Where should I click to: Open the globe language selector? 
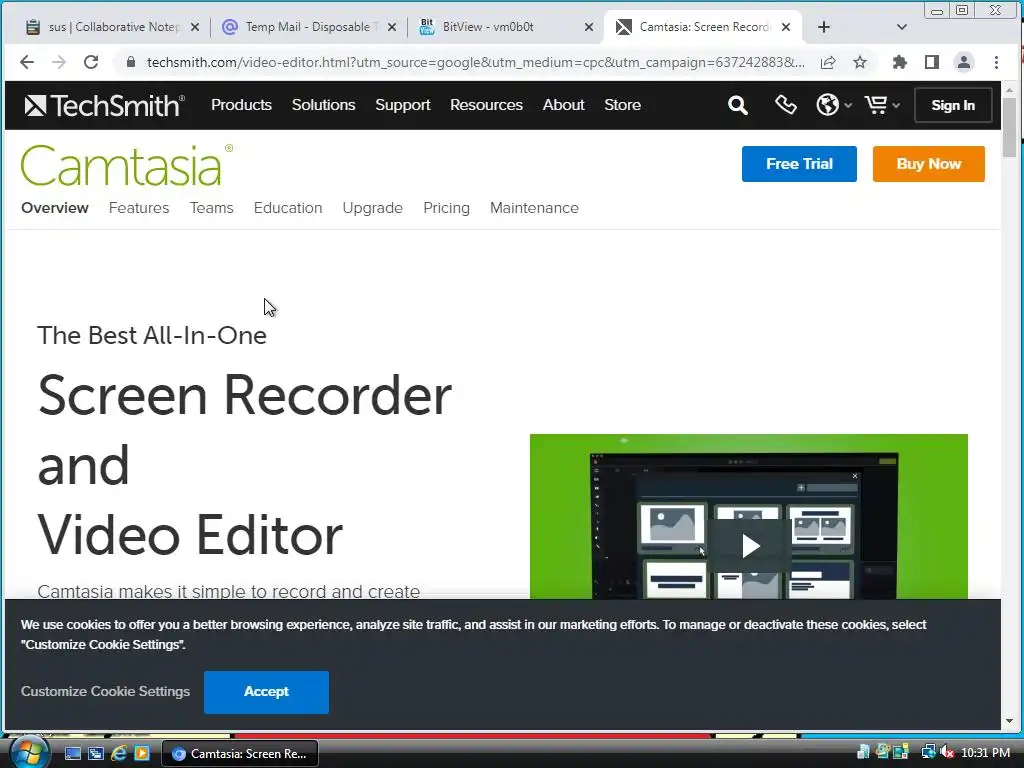(x=833, y=104)
